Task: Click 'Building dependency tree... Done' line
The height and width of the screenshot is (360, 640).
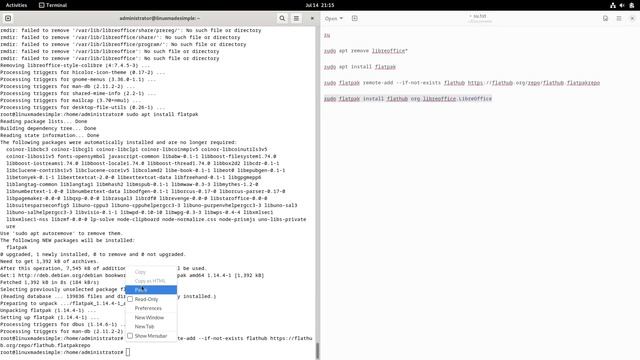Action: click(48, 129)
